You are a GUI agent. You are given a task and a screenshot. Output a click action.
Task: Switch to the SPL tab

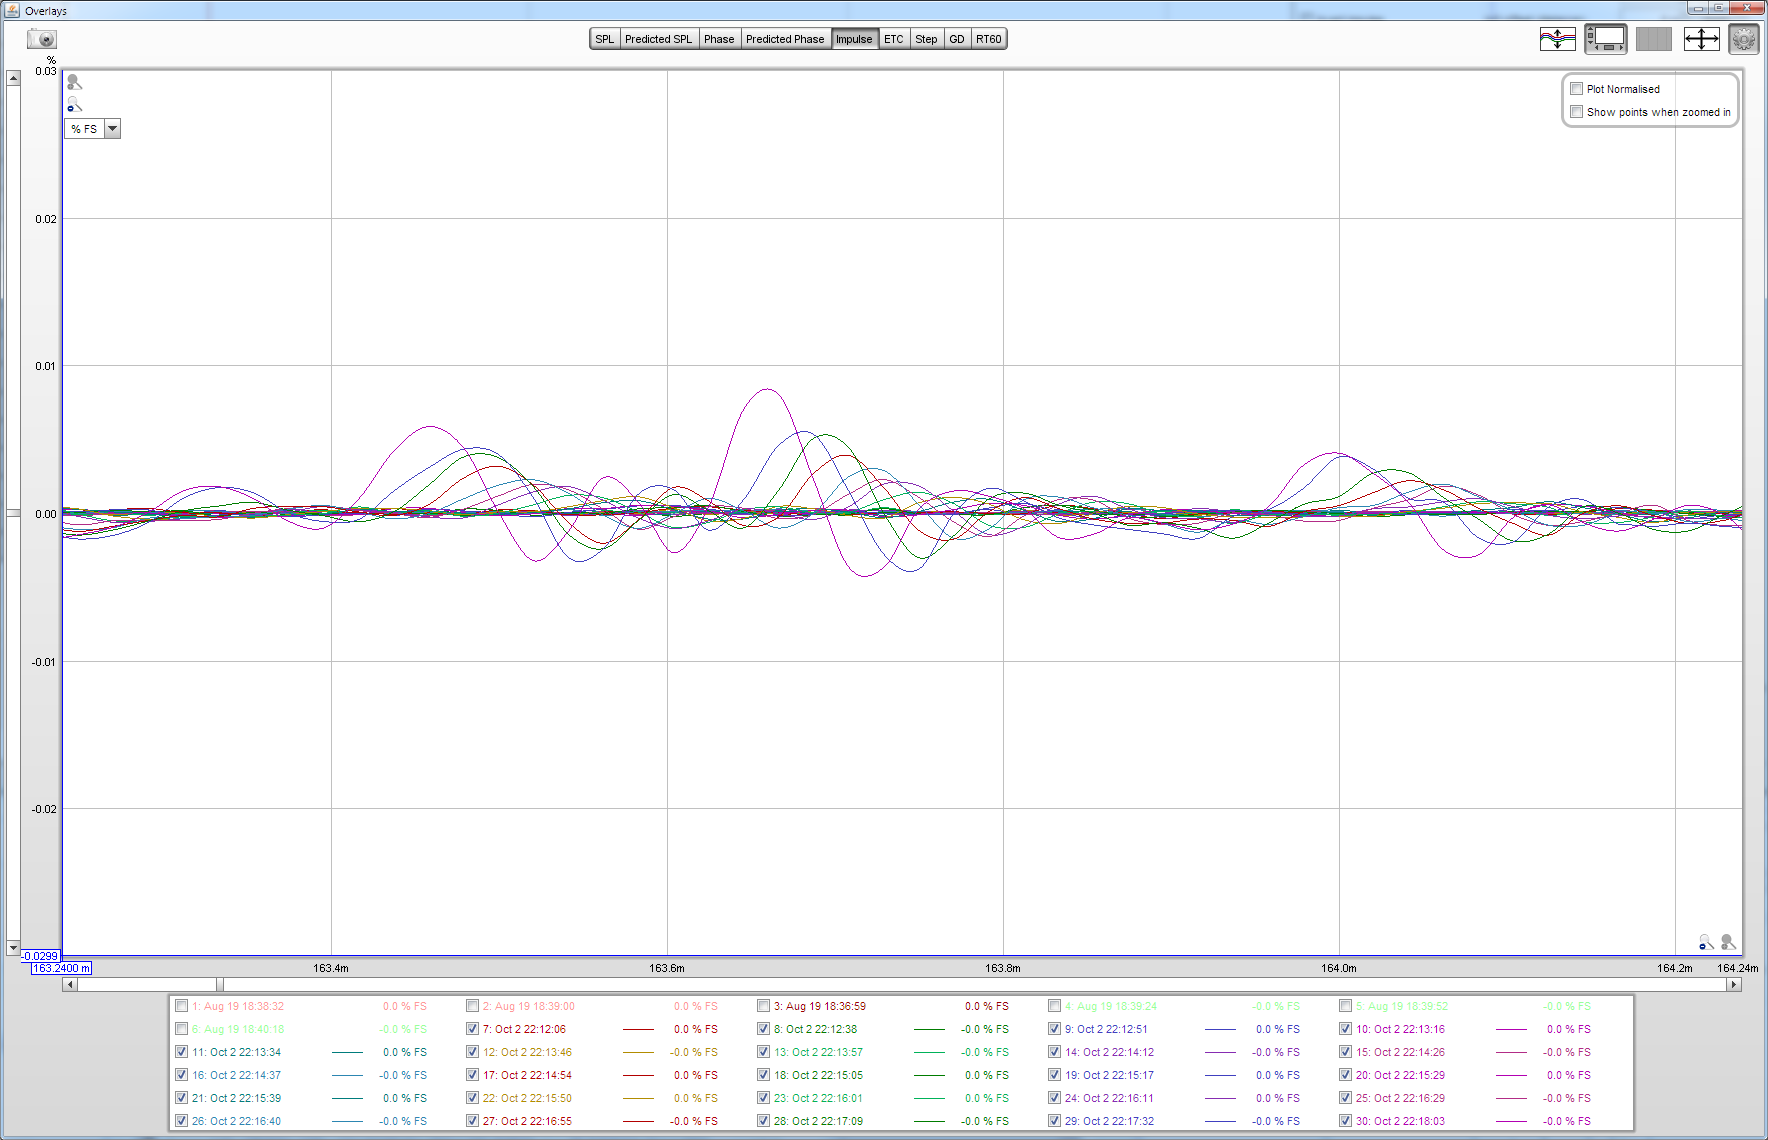click(604, 39)
